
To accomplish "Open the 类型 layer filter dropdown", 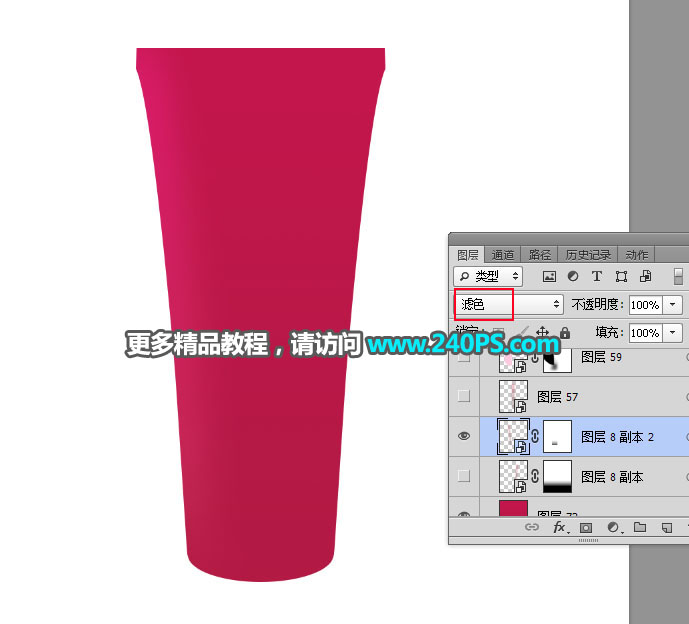I will point(488,276).
